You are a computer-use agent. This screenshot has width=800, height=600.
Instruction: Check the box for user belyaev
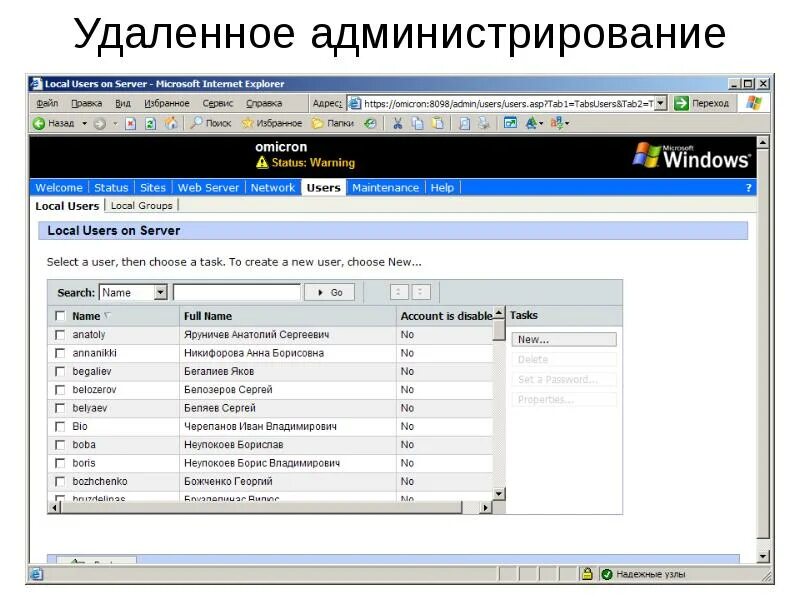[x=60, y=408]
